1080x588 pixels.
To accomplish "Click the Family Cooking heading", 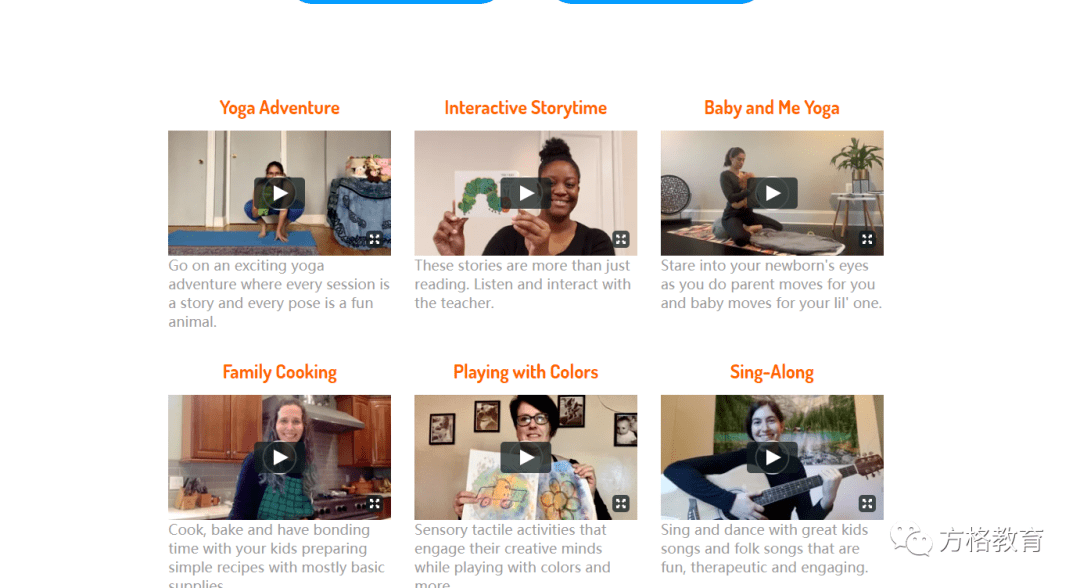I will [x=279, y=372].
